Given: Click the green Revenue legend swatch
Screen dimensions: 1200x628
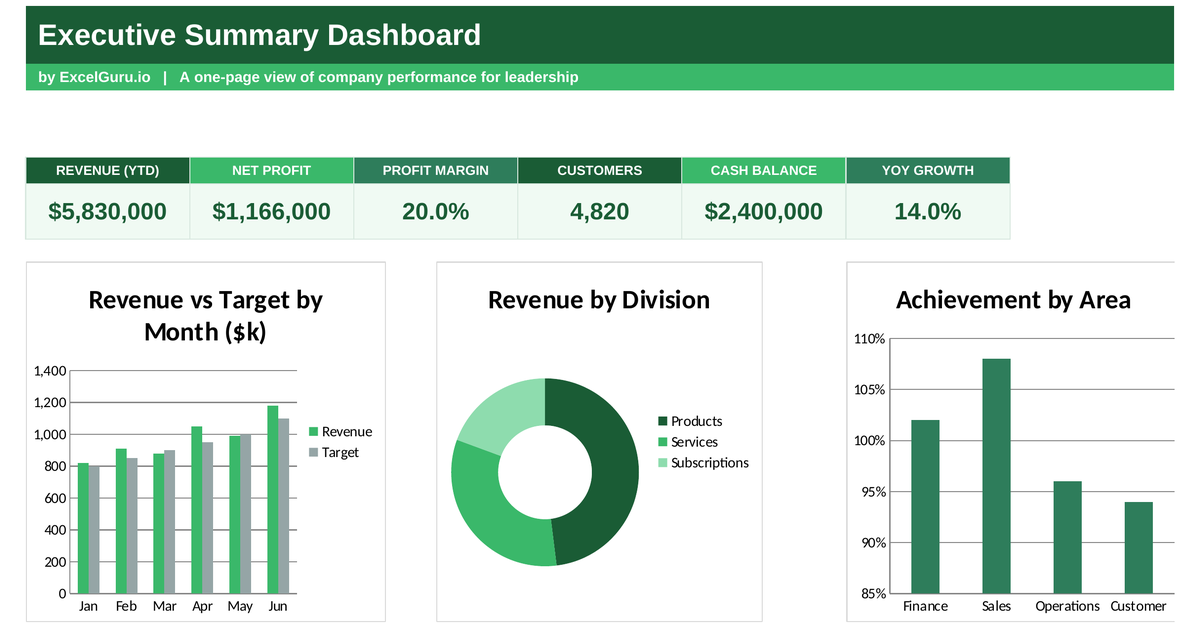Looking at the screenshot, I should click(x=313, y=432).
